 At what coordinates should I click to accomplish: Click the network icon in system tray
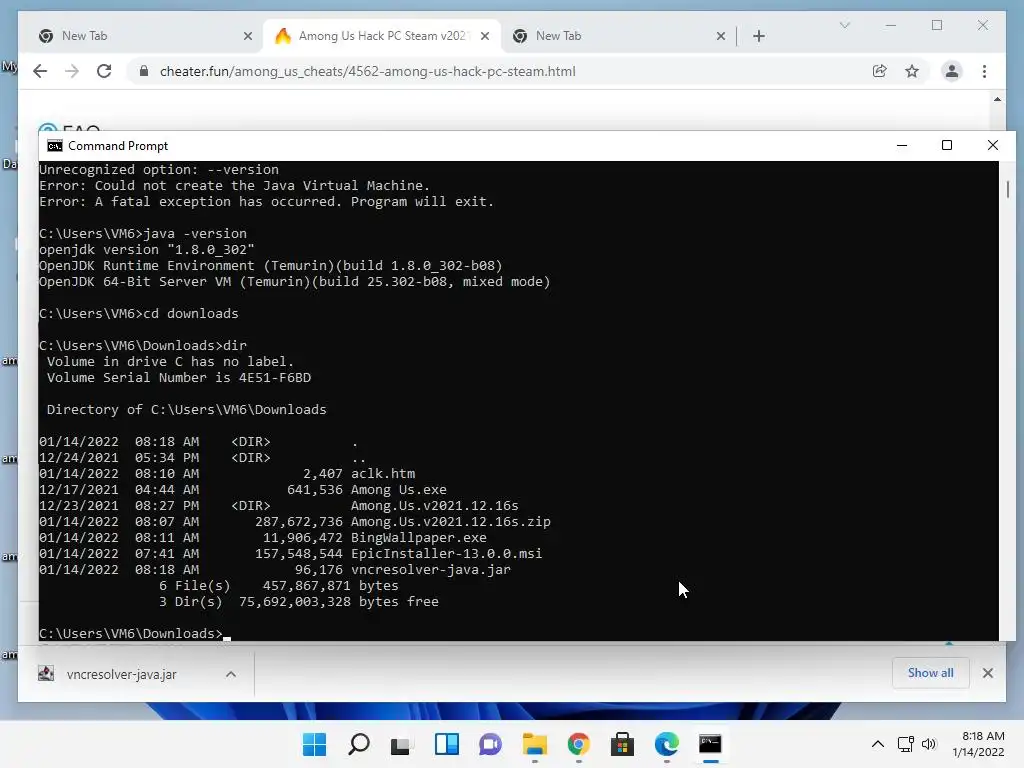pyautogui.click(x=905, y=744)
